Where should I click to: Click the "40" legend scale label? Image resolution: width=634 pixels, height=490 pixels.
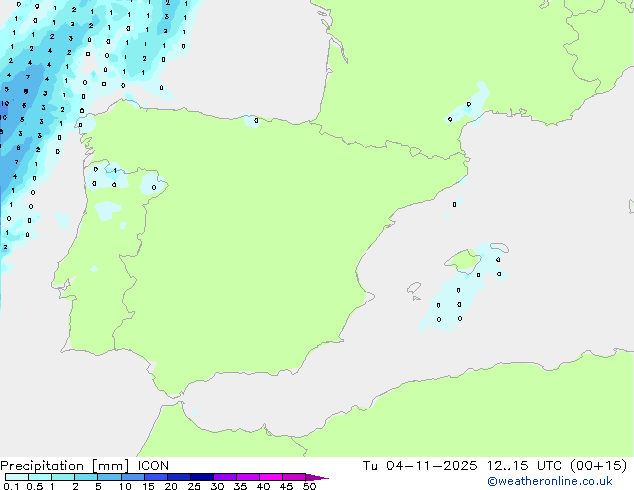tap(263, 486)
